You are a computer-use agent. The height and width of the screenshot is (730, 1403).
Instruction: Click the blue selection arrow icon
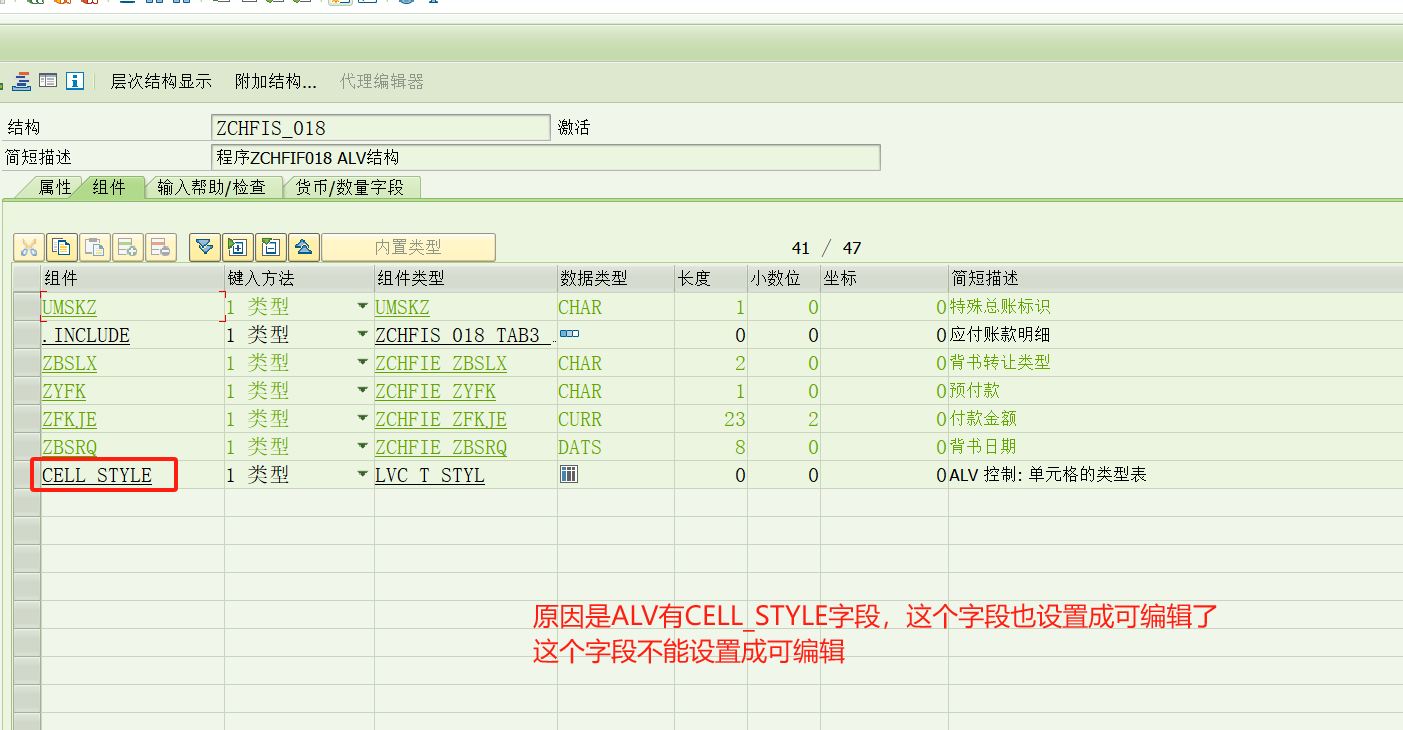205,247
